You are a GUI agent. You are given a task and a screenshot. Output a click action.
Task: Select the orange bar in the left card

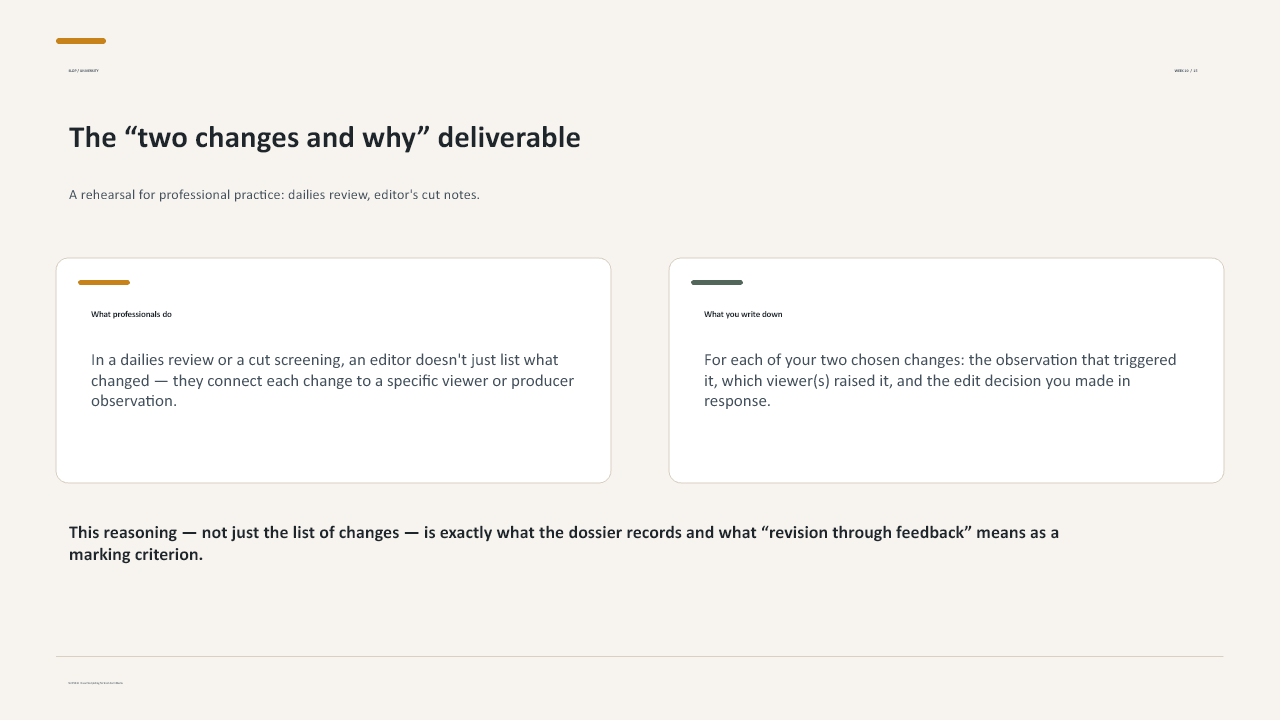(104, 283)
